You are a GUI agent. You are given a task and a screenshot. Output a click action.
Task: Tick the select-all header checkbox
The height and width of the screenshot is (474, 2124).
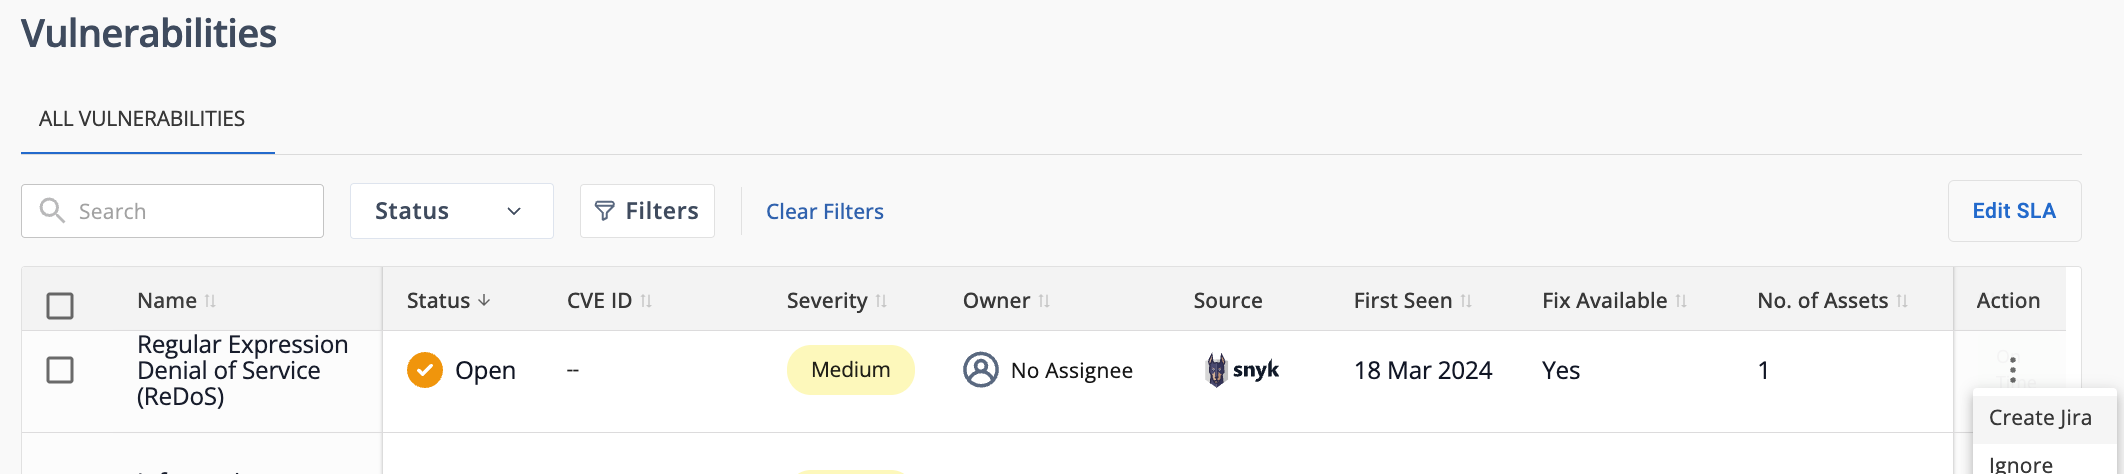[x=60, y=305]
